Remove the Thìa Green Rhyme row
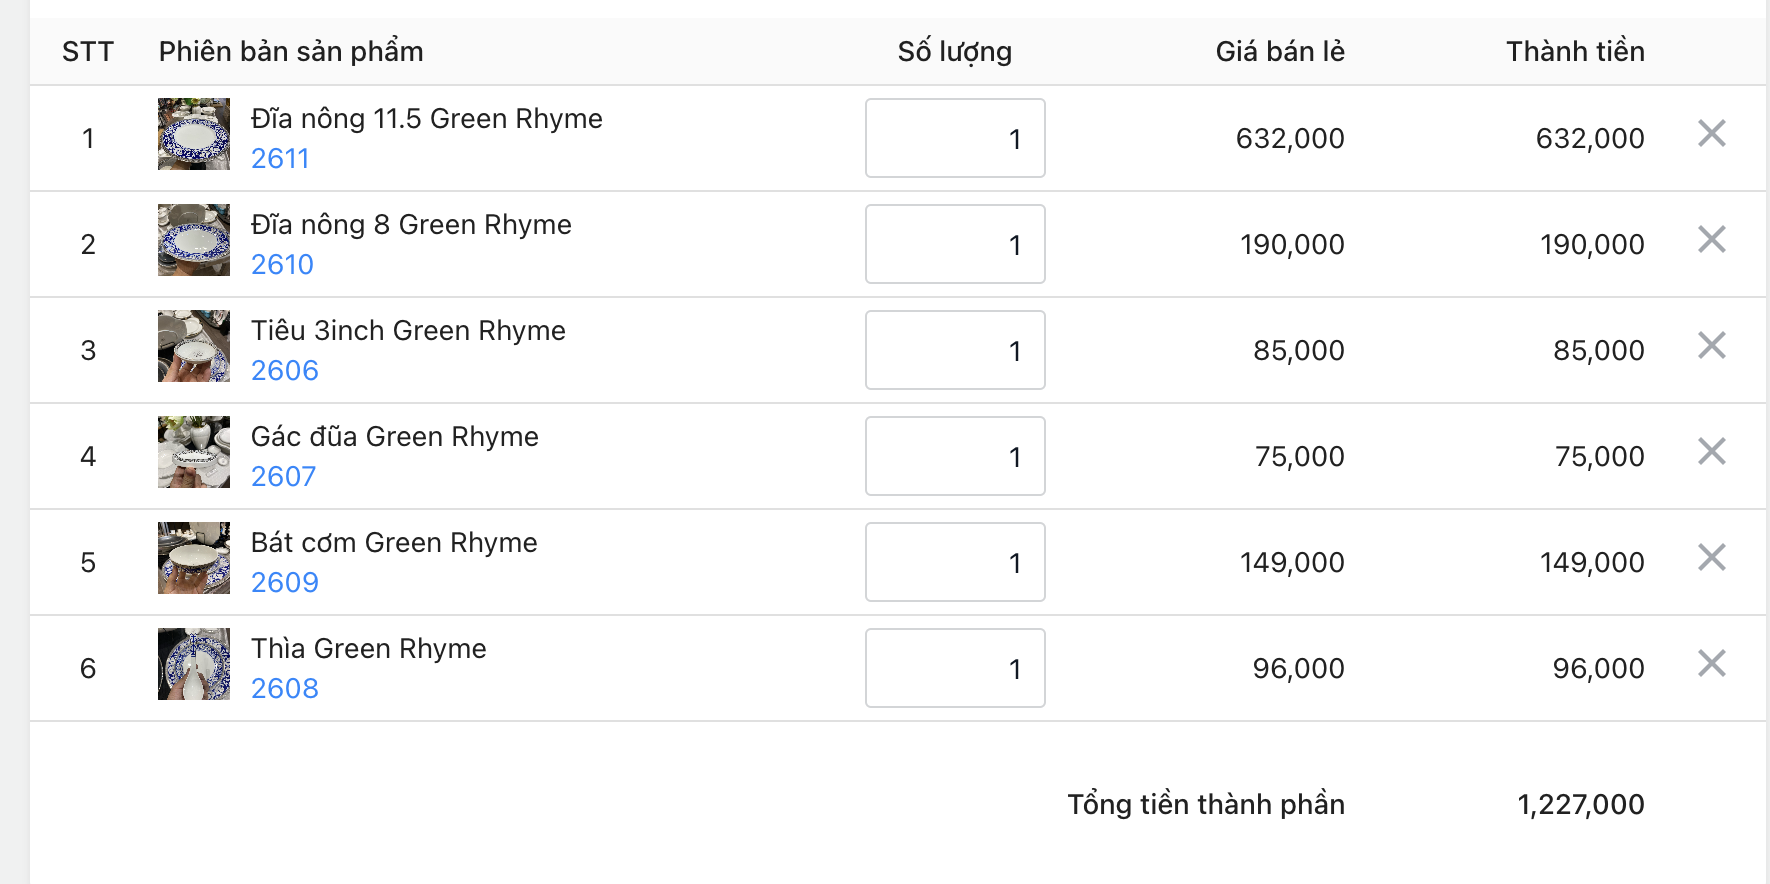This screenshot has height=884, width=1770. click(1711, 663)
